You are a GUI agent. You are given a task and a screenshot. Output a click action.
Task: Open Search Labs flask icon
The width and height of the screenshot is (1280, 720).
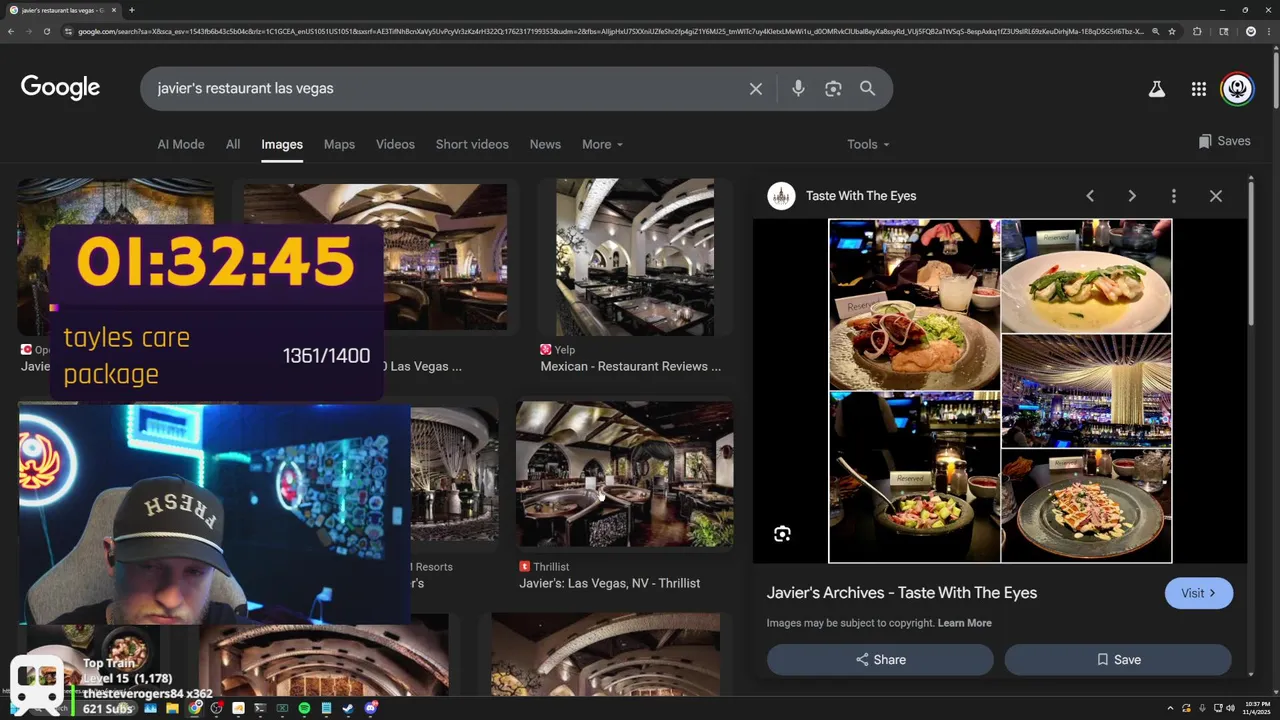1157,89
